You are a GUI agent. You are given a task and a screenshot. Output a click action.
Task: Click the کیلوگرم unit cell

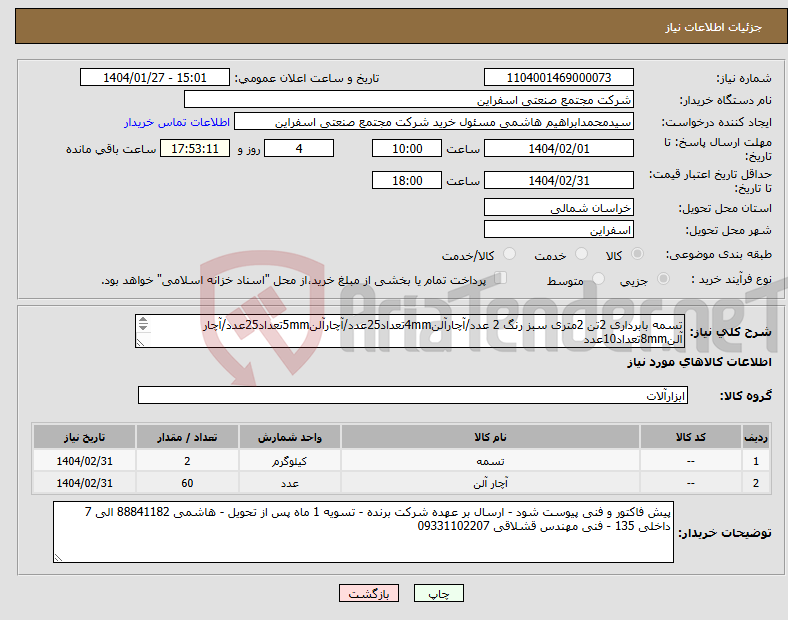coord(290,461)
